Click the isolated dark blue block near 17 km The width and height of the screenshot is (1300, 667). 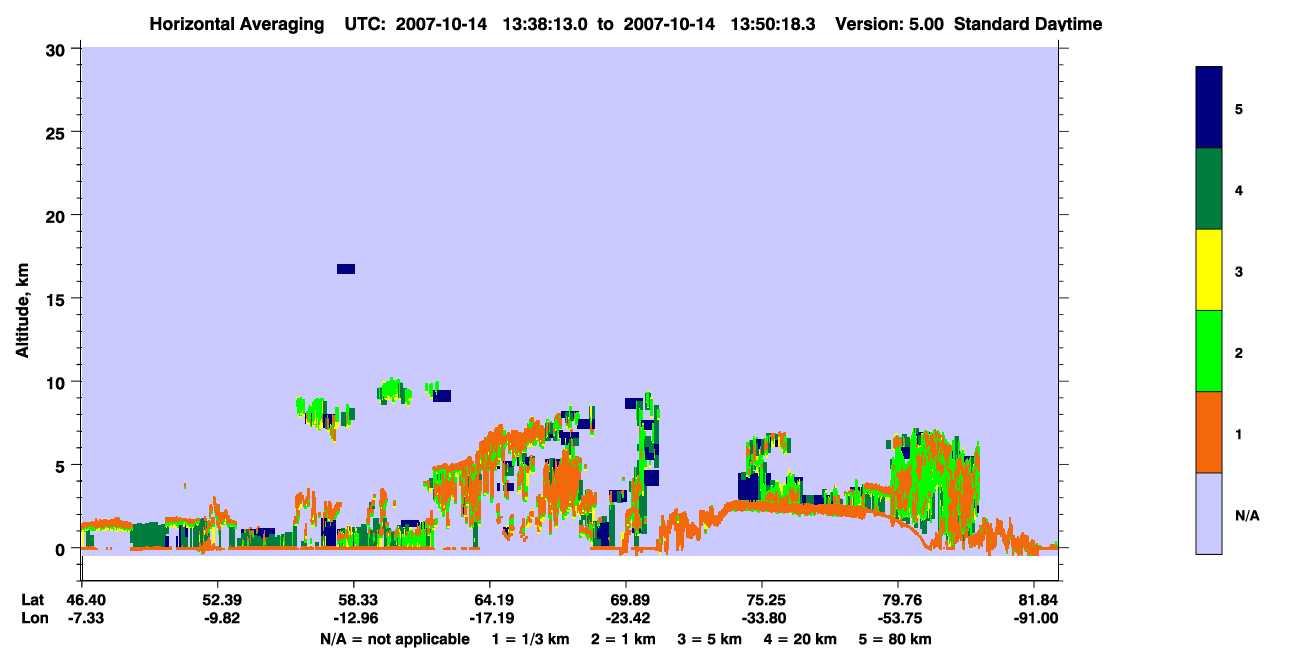346,268
